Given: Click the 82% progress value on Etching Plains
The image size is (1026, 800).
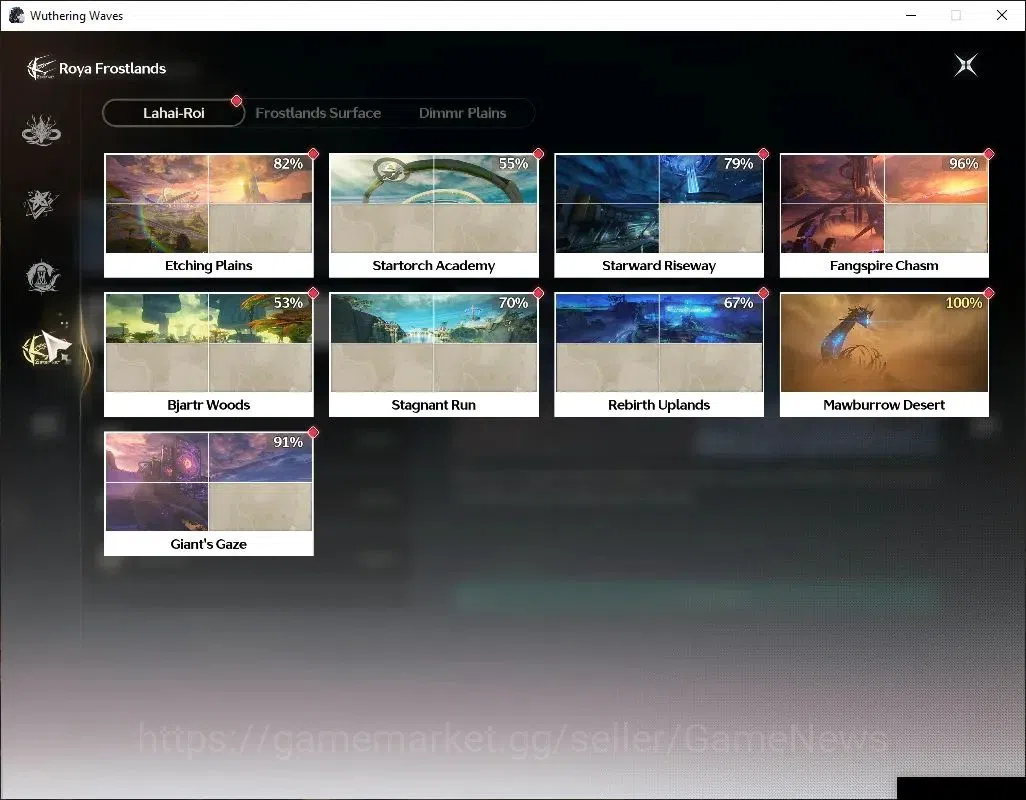Looking at the screenshot, I should point(288,164).
